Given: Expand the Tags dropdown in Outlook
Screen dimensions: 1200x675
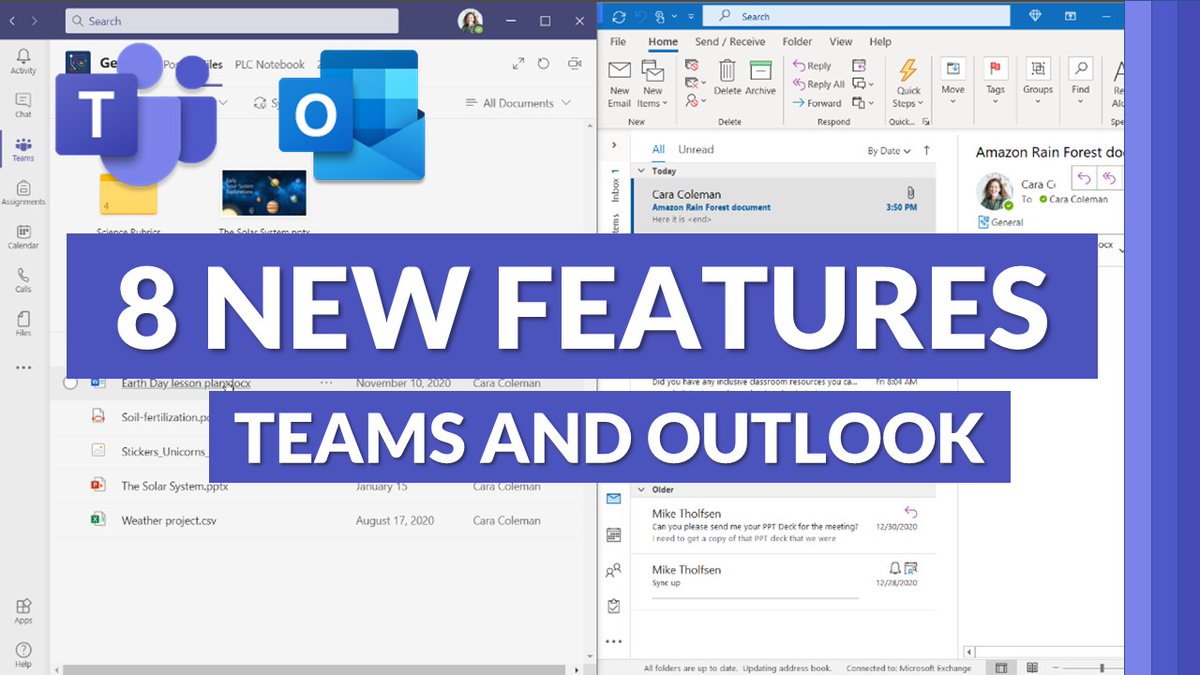Looking at the screenshot, I should [996, 84].
